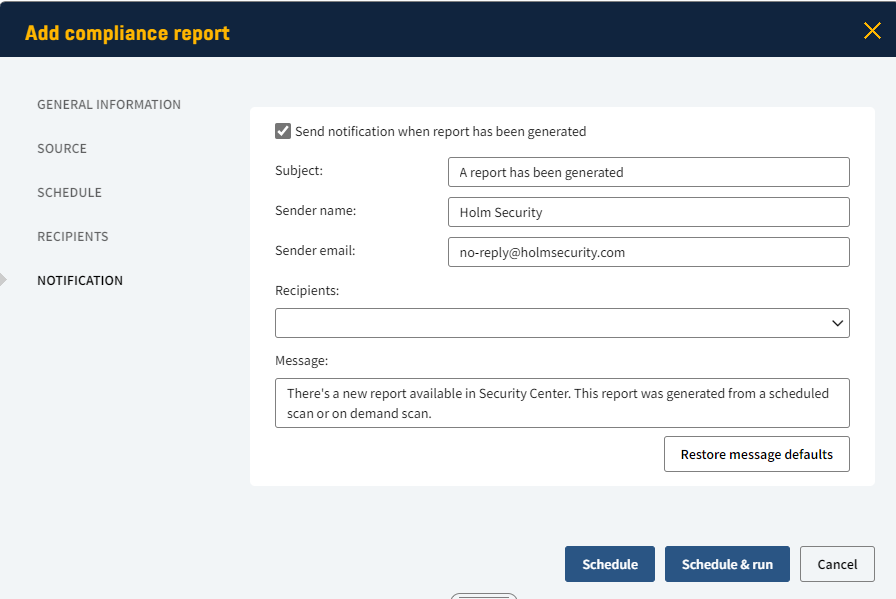Go to General Information in the sidebar
The width and height of the screenshot is (896, 599).
(x=109, y=104)
